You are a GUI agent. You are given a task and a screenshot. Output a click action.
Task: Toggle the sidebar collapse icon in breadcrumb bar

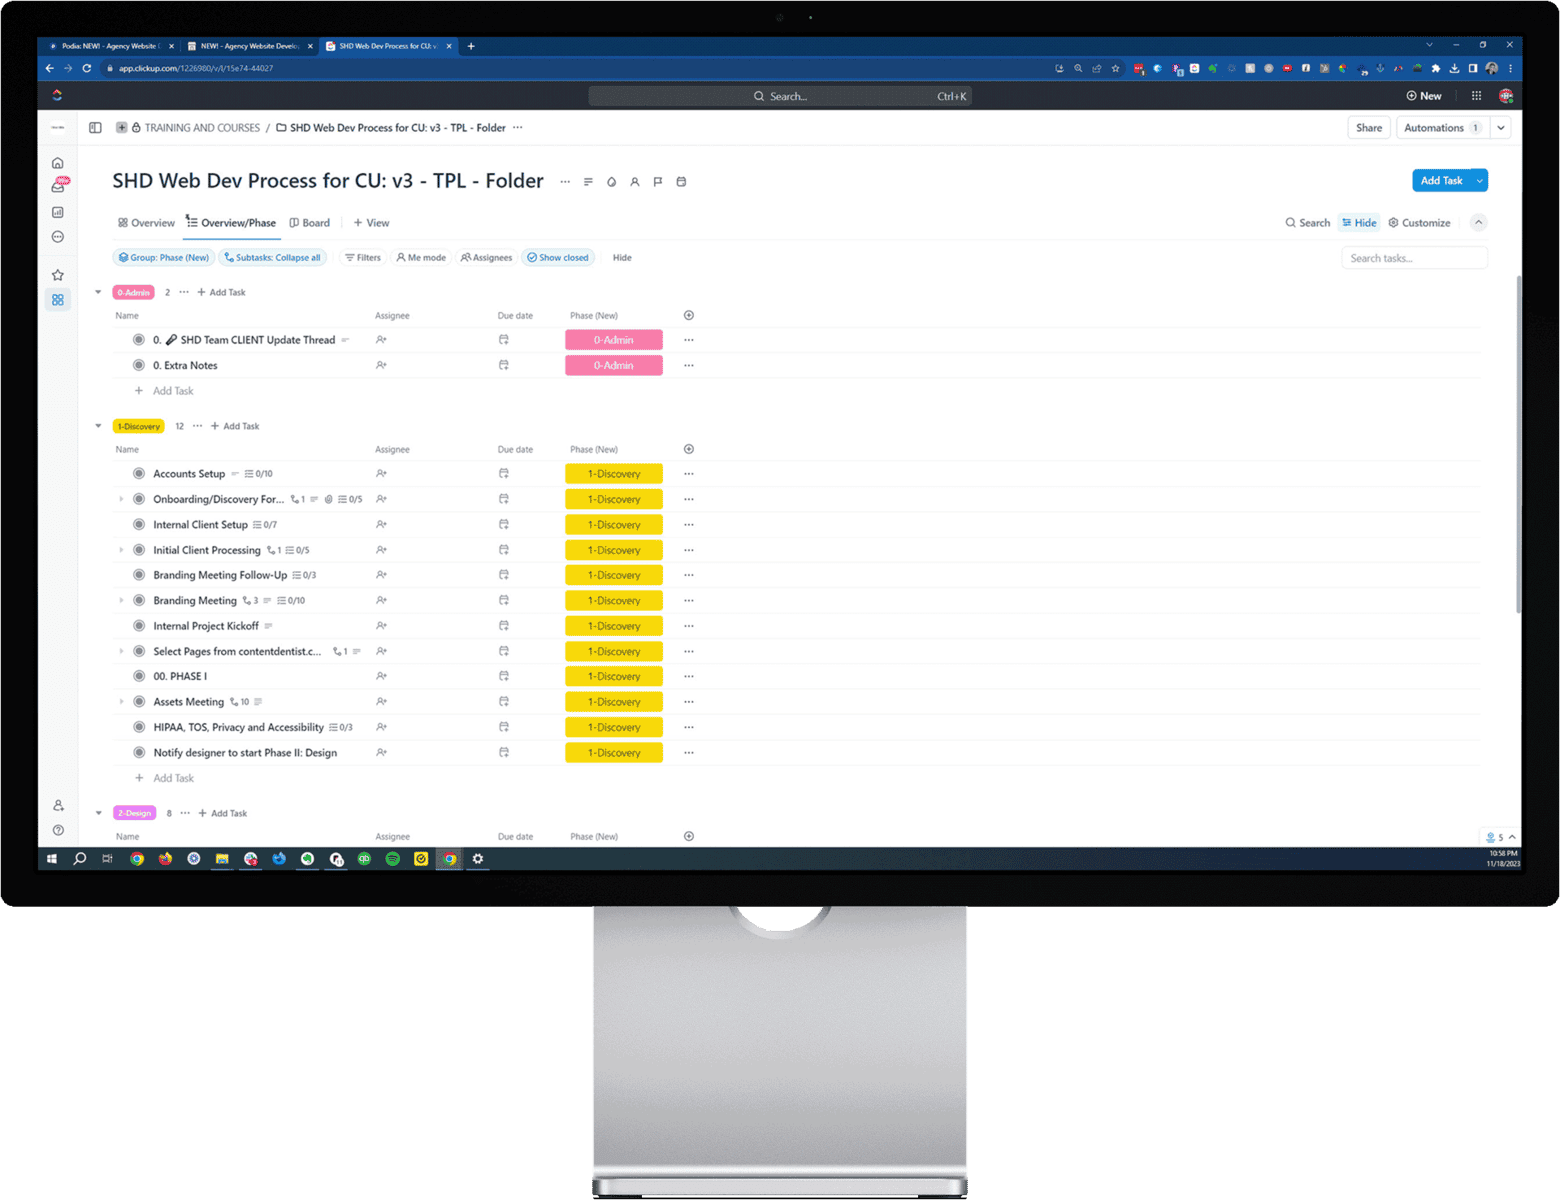(95, 128)
